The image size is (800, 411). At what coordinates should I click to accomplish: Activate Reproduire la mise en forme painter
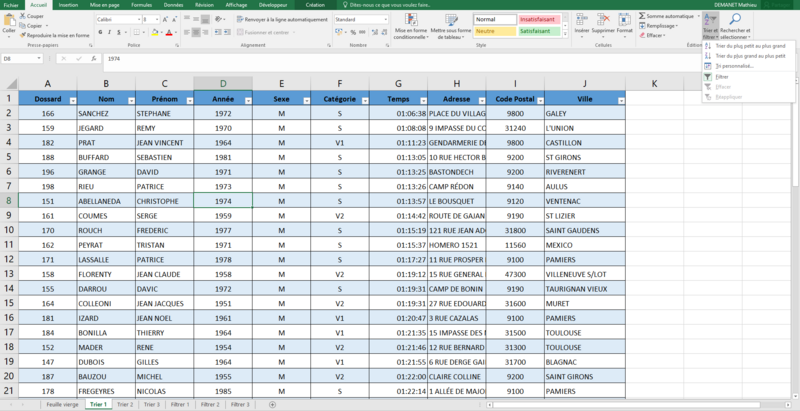pyautogui.click(x=54, y=35)
